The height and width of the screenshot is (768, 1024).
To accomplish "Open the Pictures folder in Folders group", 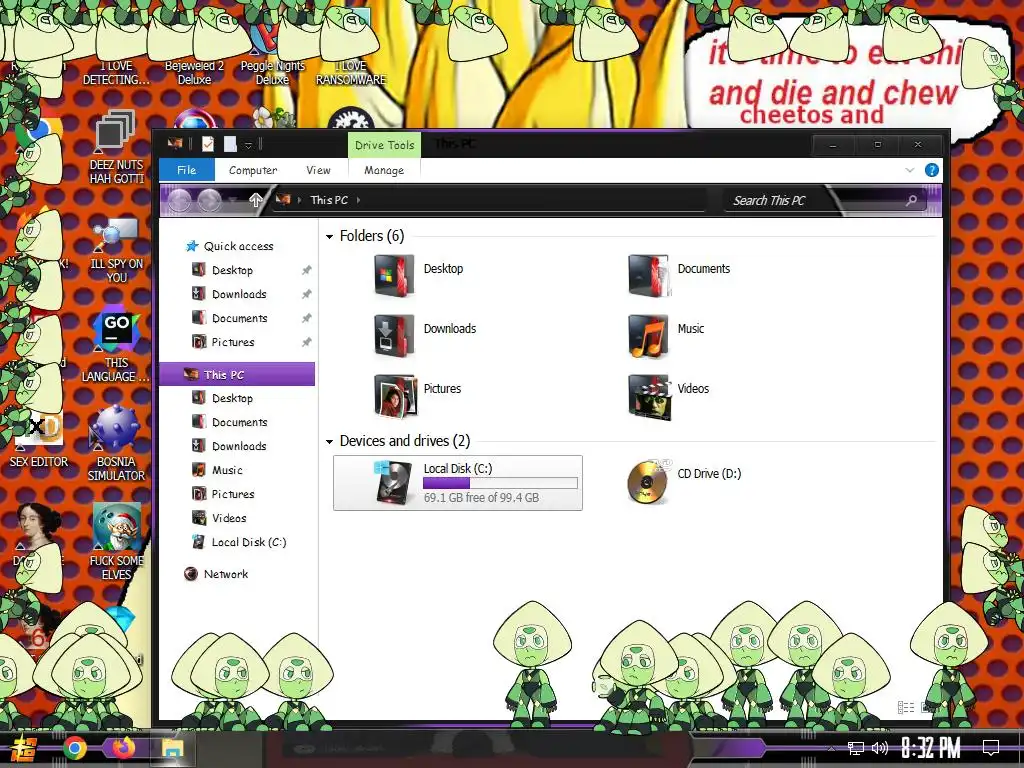I will [418, 394].
